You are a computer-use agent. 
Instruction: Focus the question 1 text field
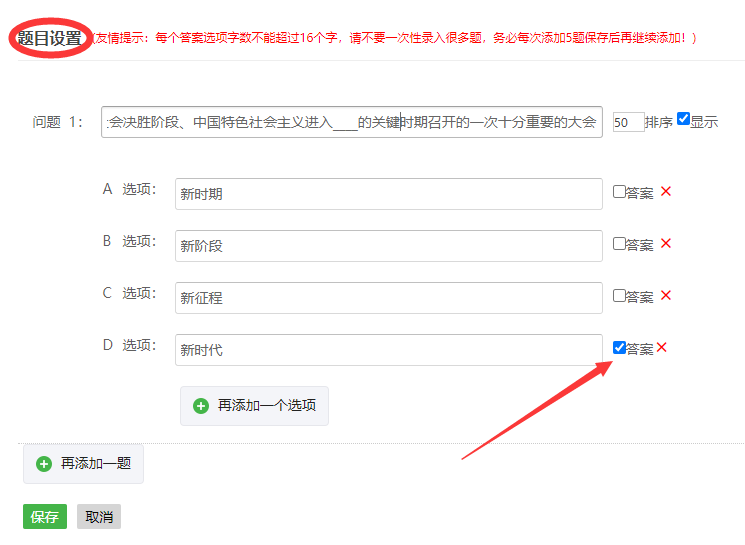[352, 122]
